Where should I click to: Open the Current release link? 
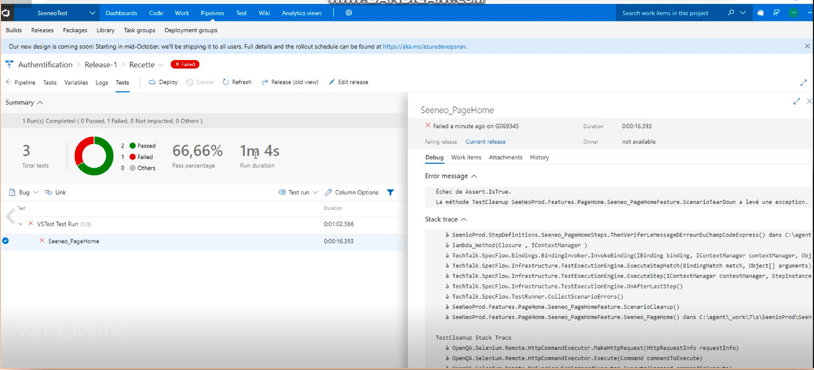pos(485,141)
